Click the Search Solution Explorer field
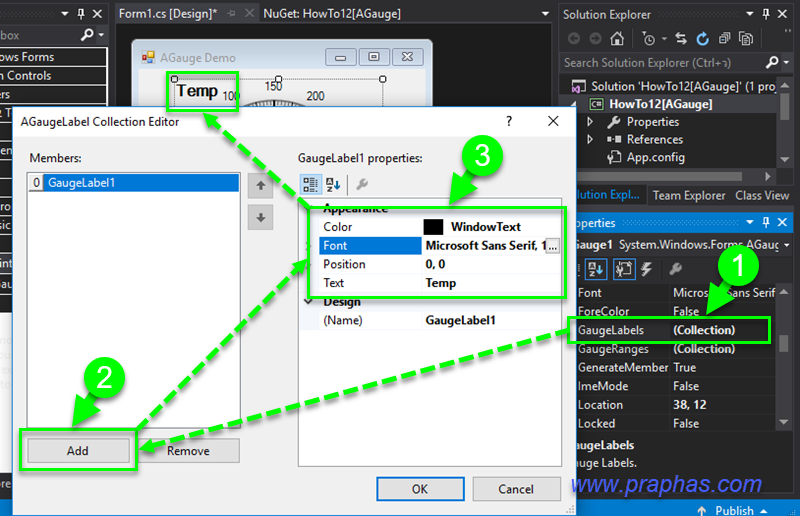The width and height of the screenshot is (800, 516). point(662,63)
